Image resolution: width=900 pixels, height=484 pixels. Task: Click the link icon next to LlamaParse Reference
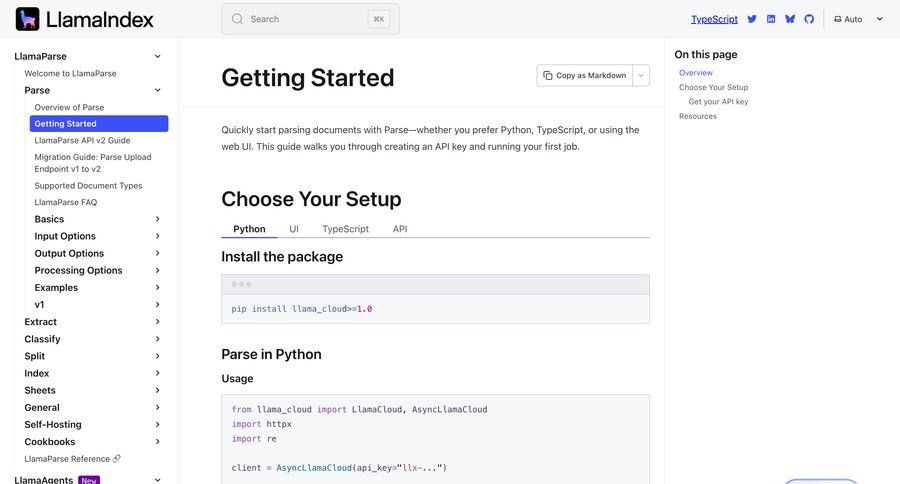(x=117, y=459)
